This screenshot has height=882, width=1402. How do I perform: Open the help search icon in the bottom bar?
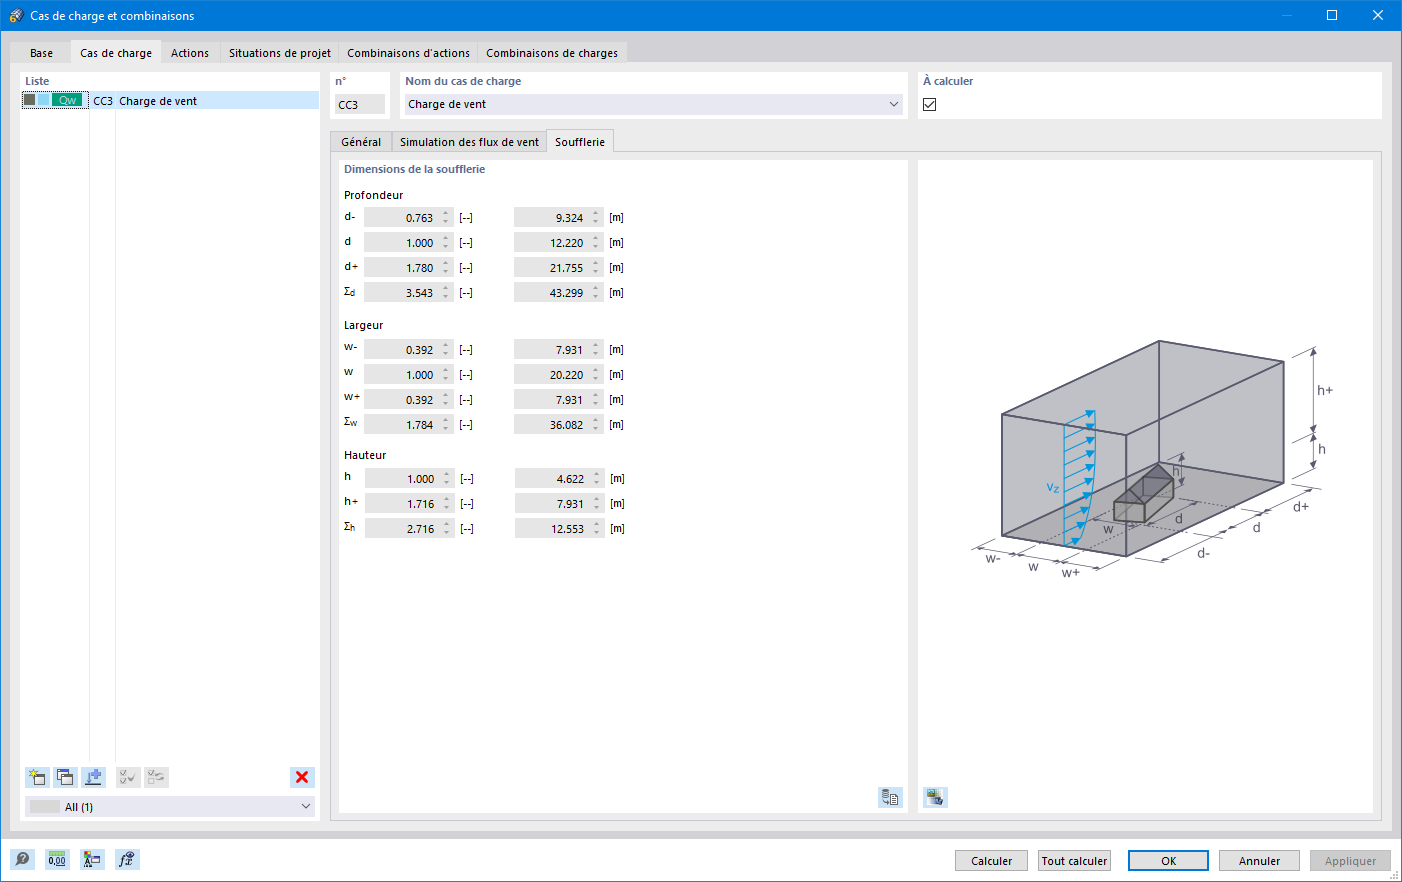22,859
